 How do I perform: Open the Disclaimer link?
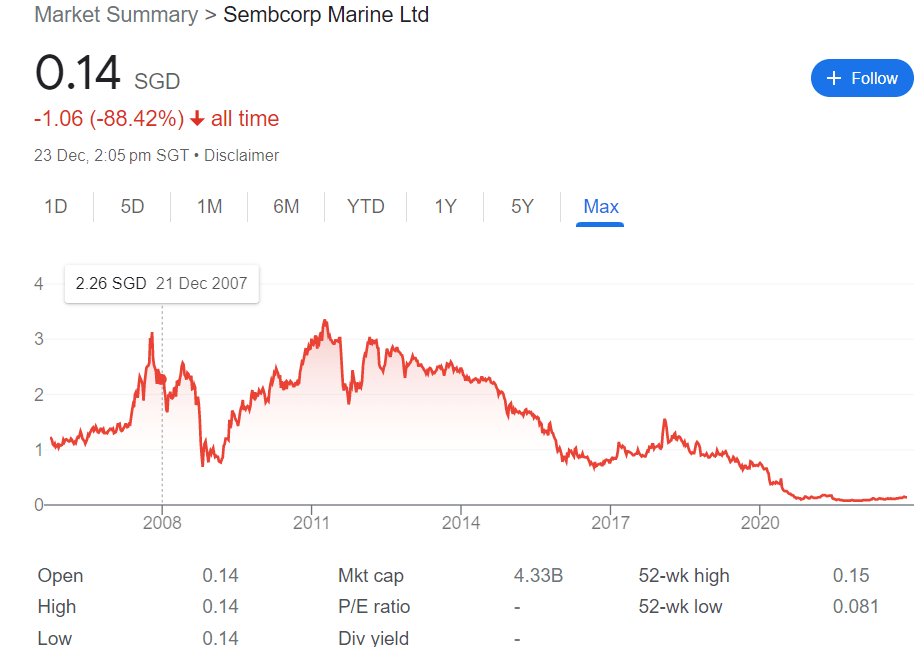click(x=241, y=156)
